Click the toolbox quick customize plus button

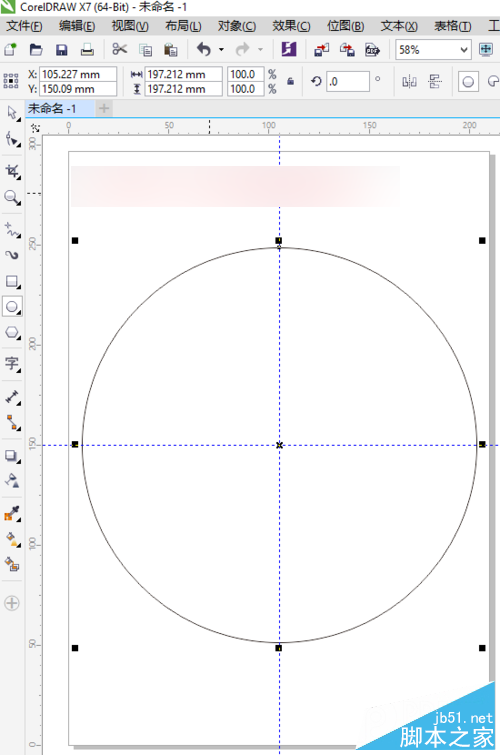(x=12, y=603)
